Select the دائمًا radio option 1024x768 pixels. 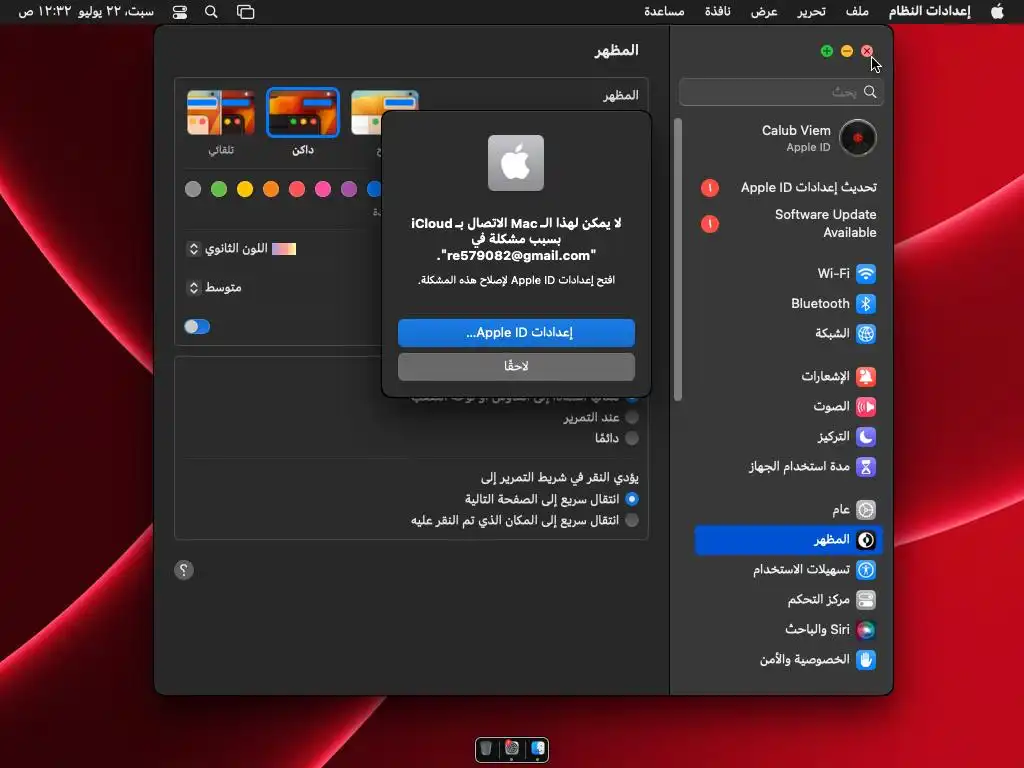click(x=632, y=438)
